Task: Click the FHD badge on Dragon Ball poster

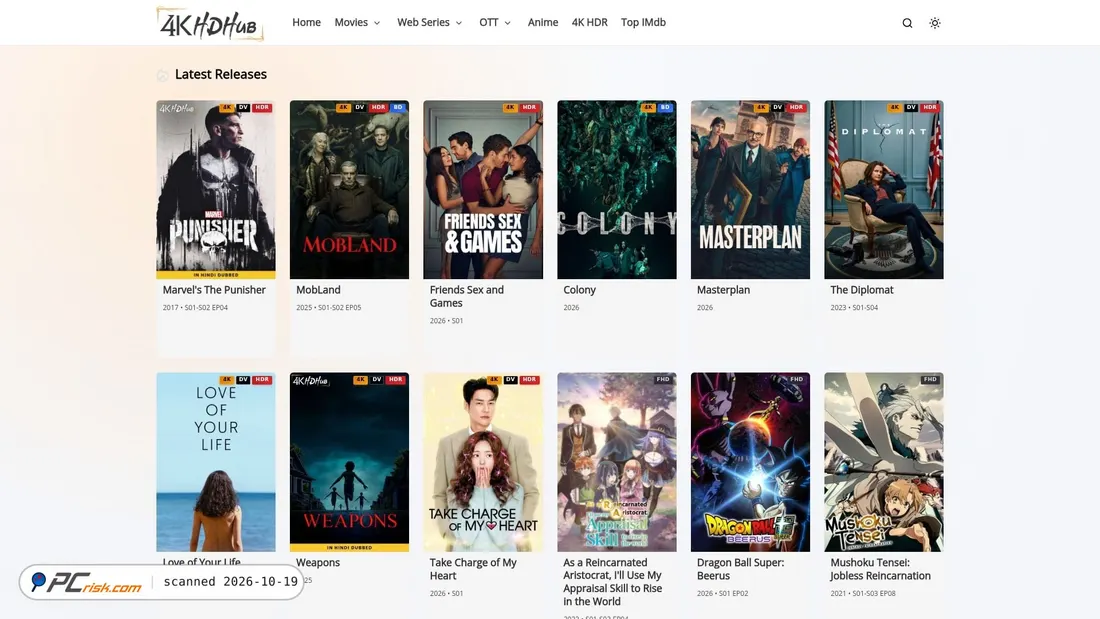Action: point(796,380)
